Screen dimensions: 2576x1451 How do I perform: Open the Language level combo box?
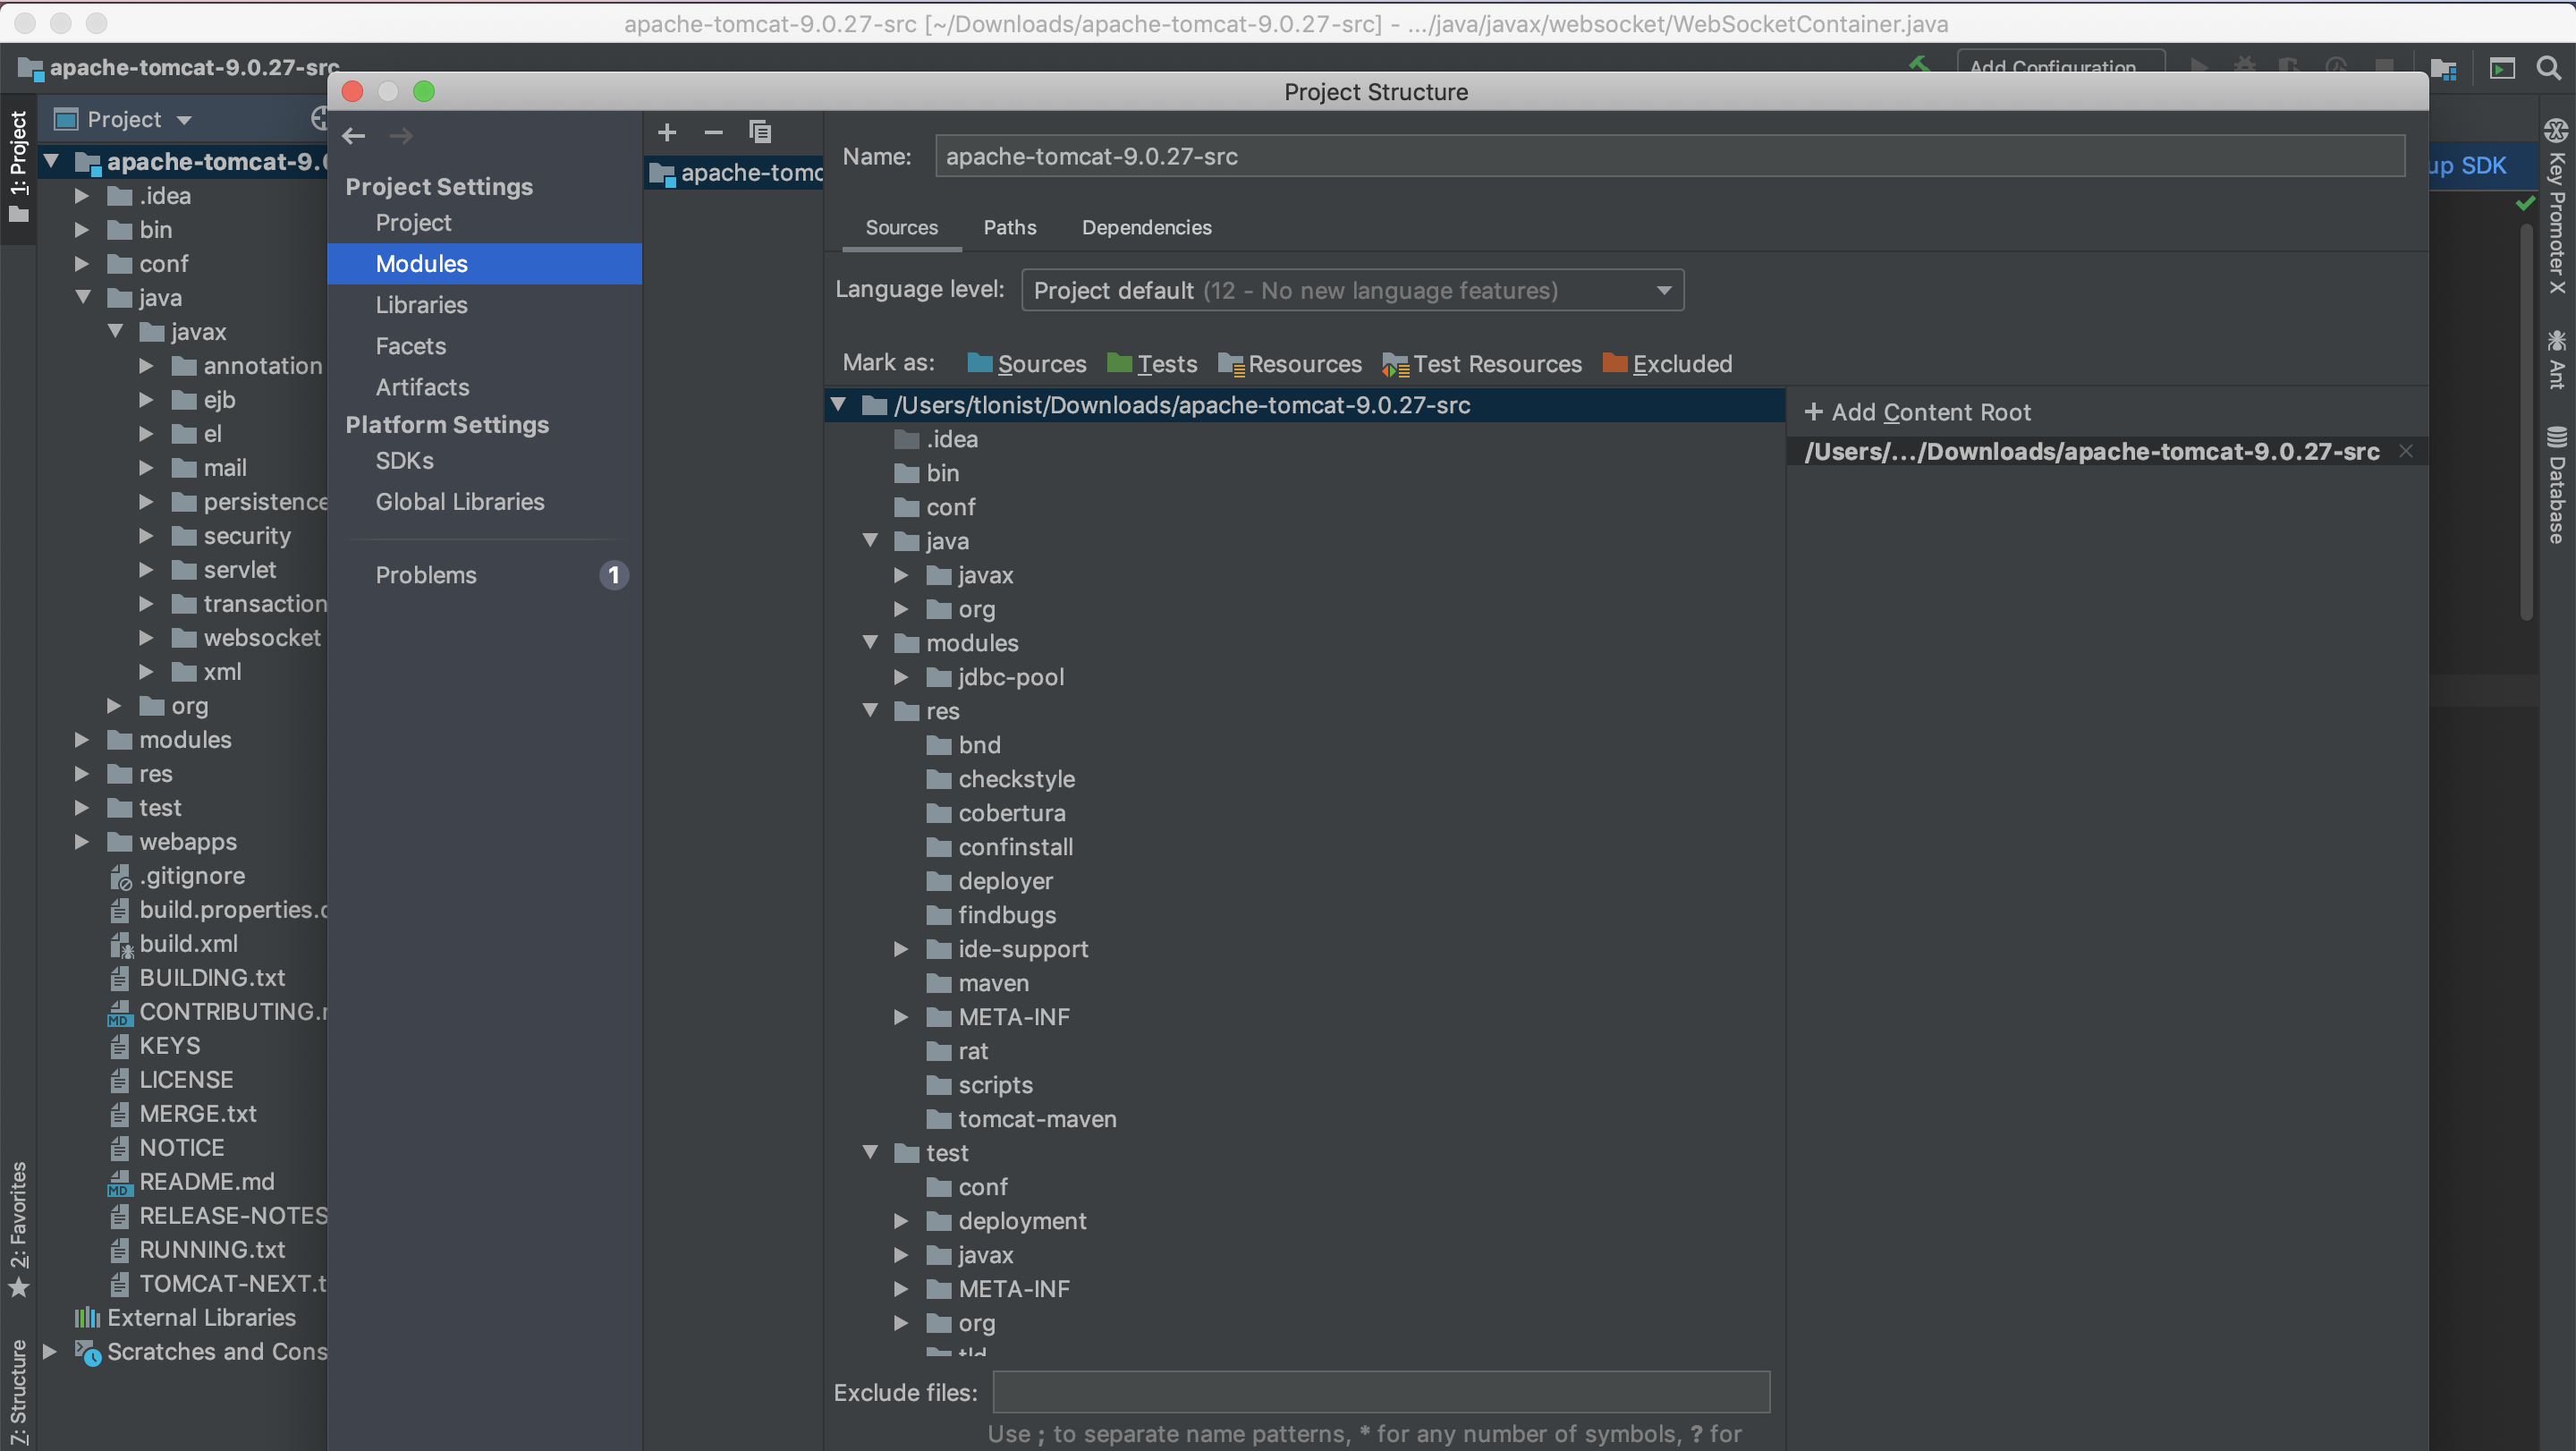1353,290
